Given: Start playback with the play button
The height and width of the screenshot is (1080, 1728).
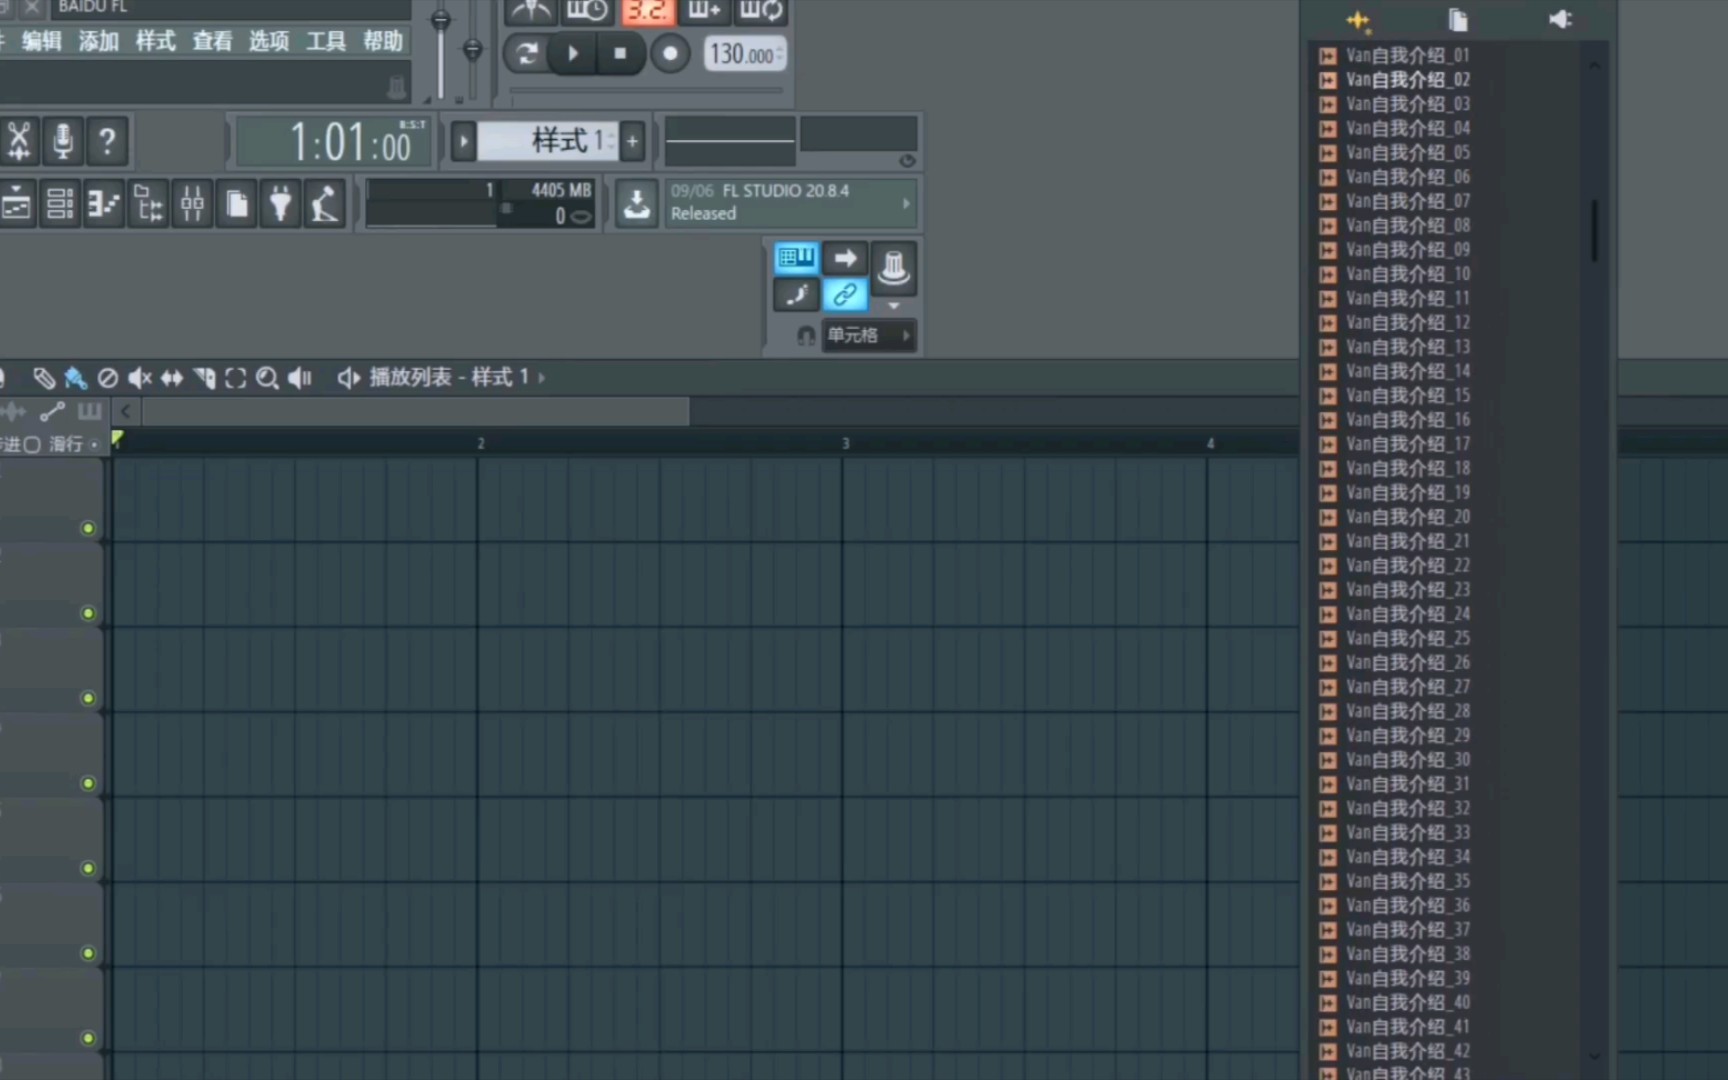Looking at the screenshot, I should pos(573,53).
